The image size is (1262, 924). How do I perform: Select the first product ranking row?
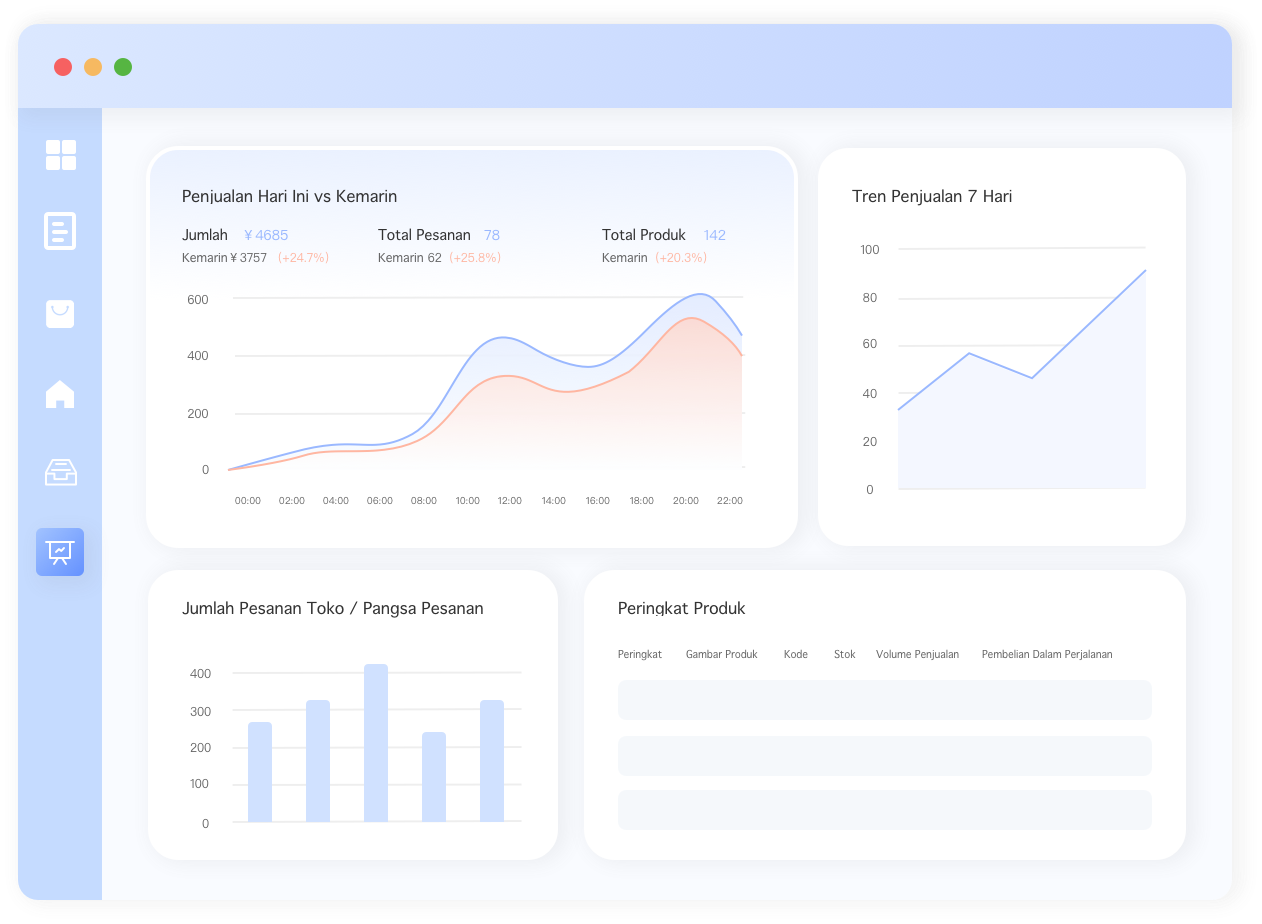[x=885, y=700]
